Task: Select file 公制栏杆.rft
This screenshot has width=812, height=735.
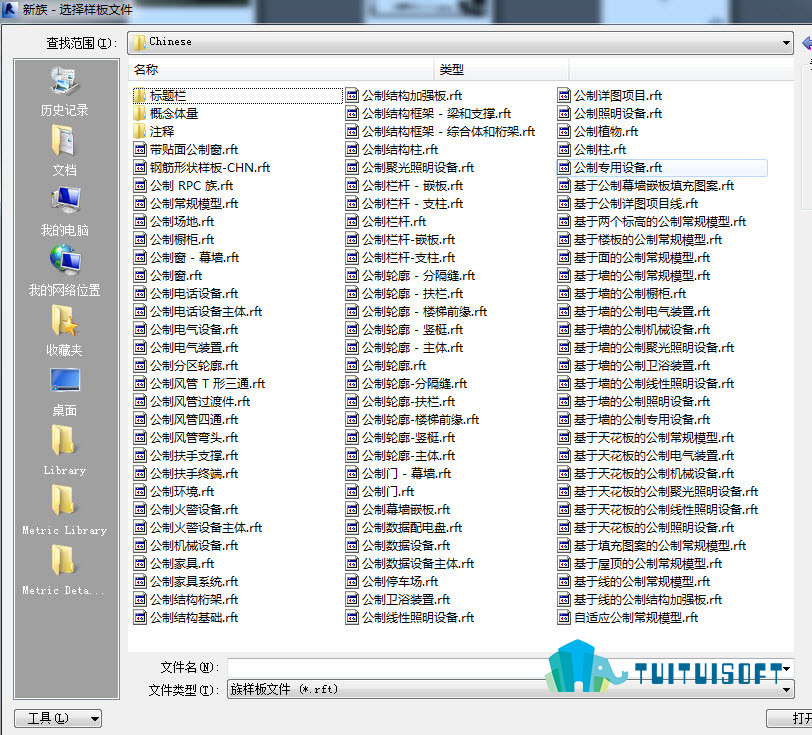Action: click(x=386, y=222)
